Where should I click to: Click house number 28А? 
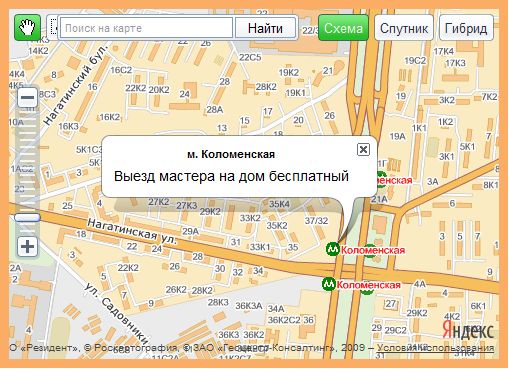(x=215, y=109)
